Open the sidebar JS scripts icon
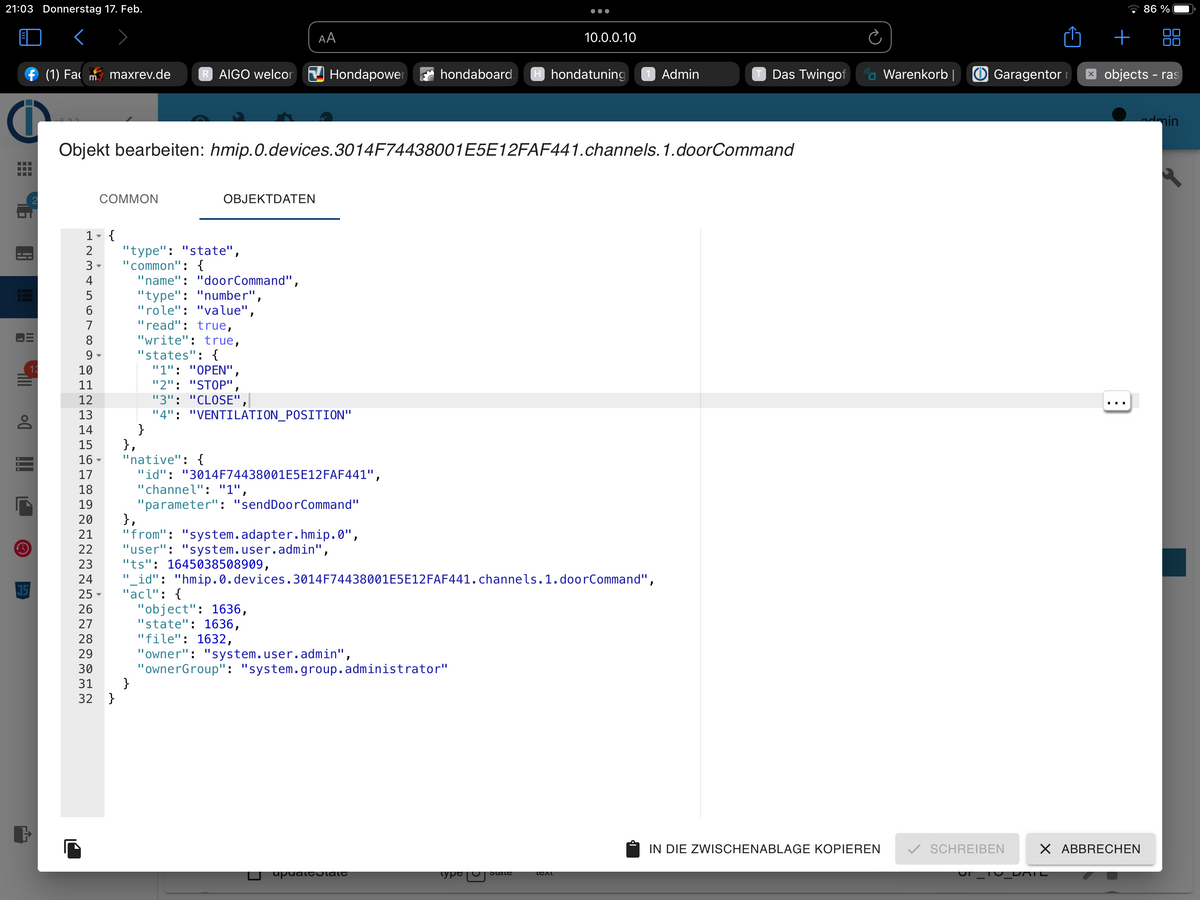The height and width of the screenshot is (900, 1200). [x=24, y=590]
